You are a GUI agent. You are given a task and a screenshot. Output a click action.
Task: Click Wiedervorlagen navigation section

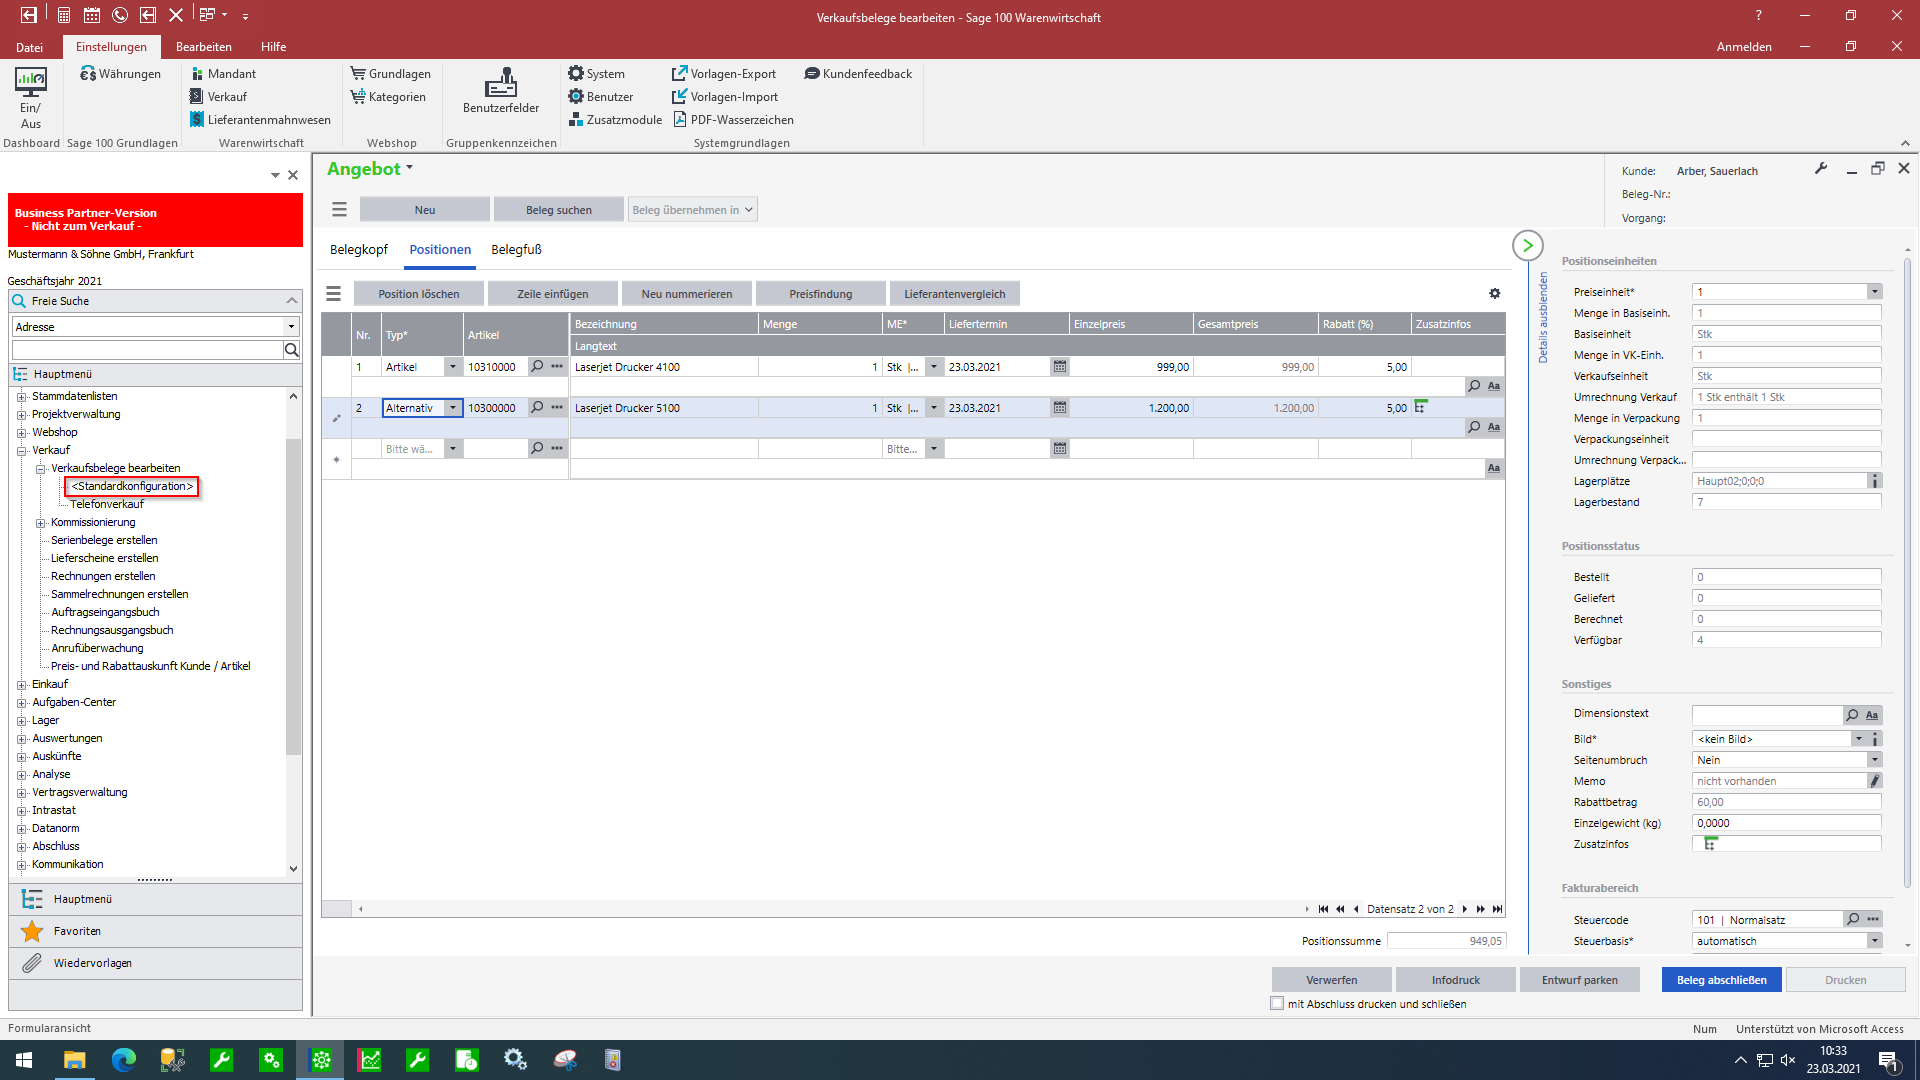coord(156,963)
